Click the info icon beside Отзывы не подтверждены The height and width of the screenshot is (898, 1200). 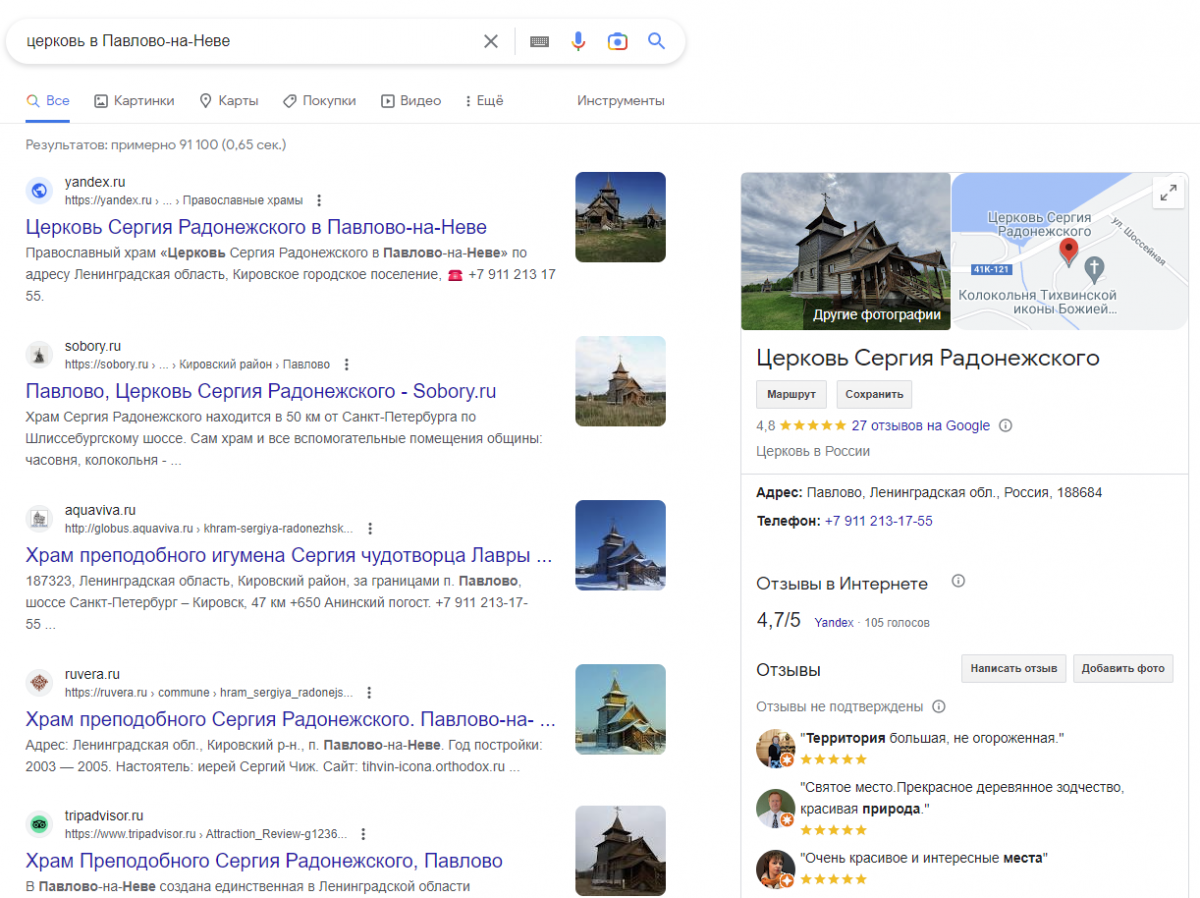pos(939,707)
